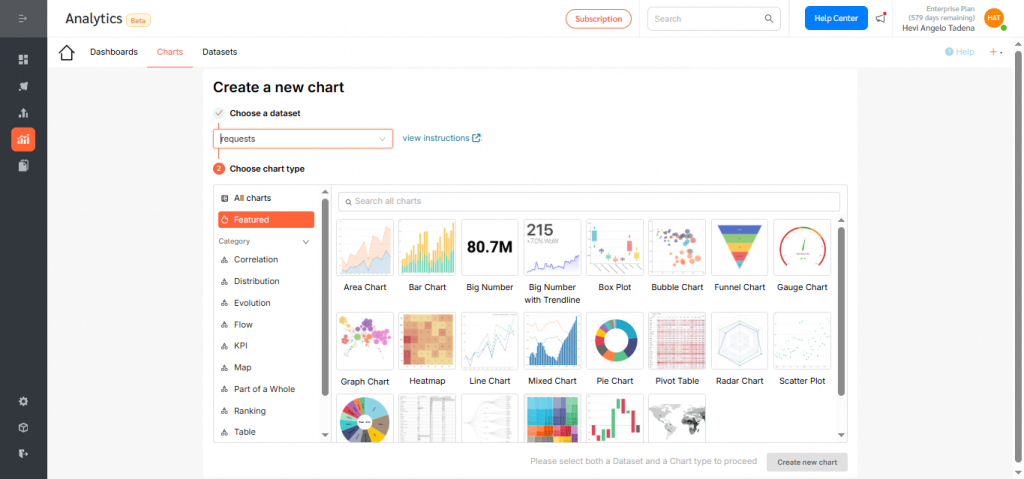This screenshot has width=1024, height=479.
Task: Switch to the Datasets tab
Action: 219,52
